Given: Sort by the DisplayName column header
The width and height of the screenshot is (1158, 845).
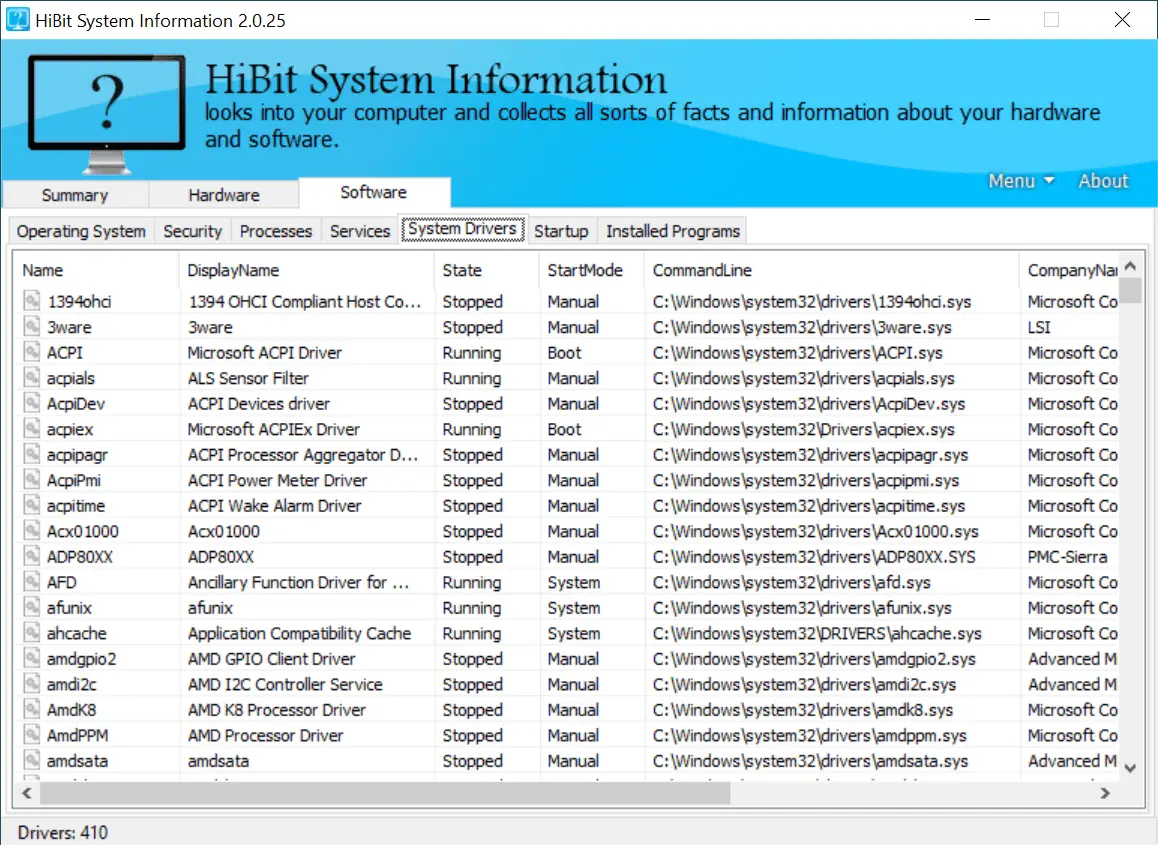Looking at the screenshot, I should (x=307, y=270).
